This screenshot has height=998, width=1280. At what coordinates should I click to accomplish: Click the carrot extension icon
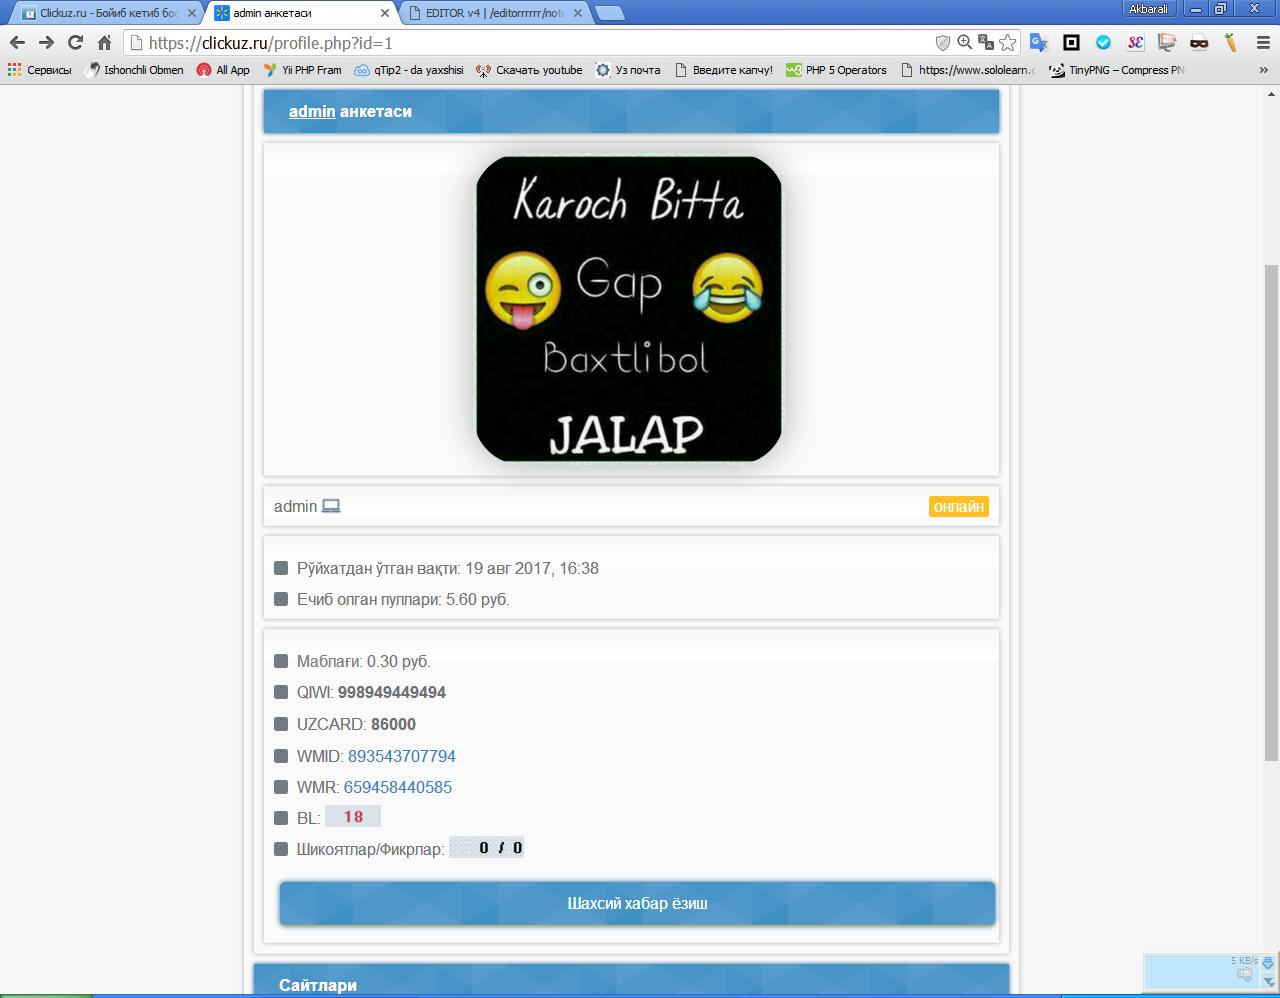click(x=1231, y=42)
